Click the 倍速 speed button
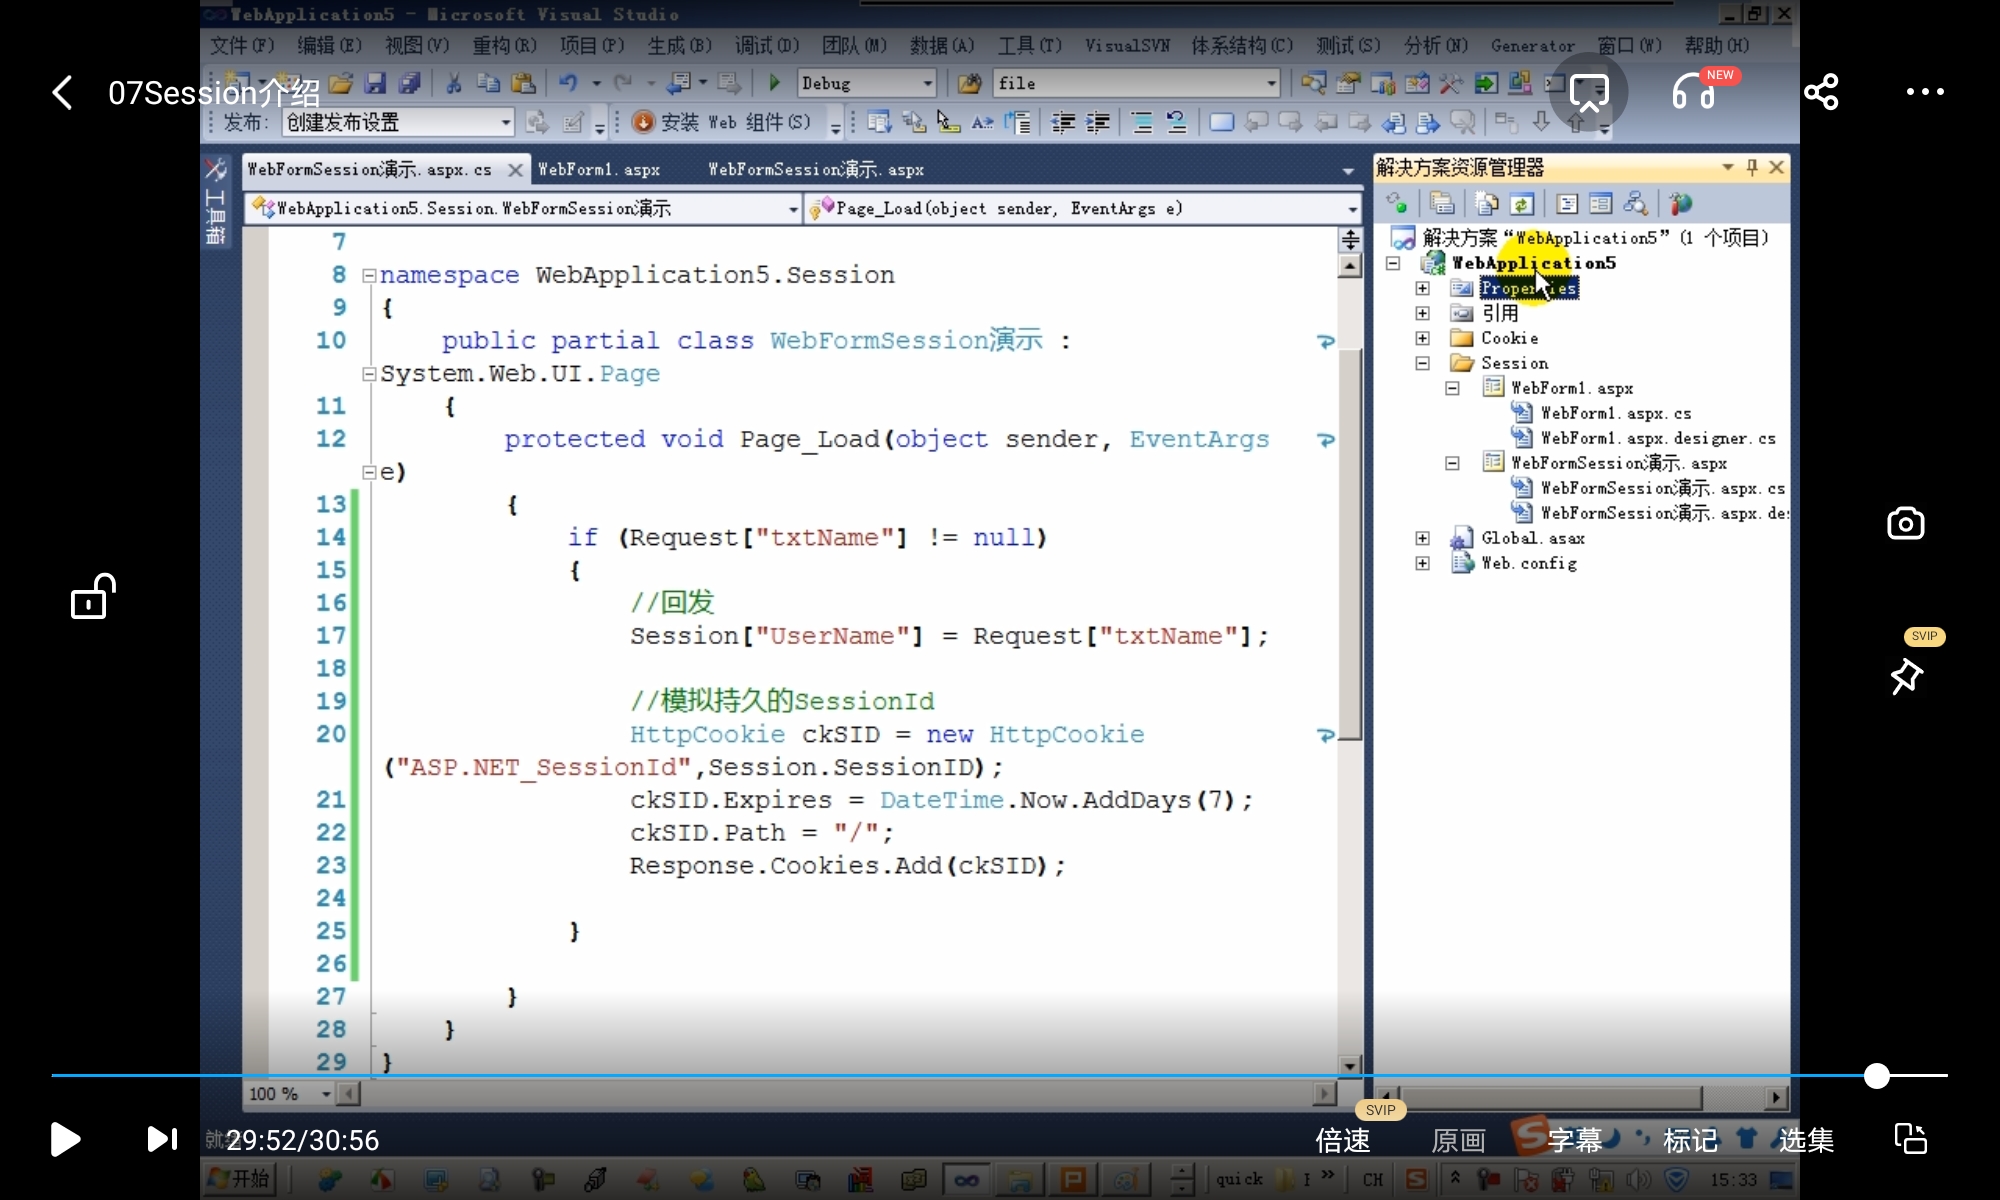The image size is (2000, 1200). pyautogui.click(x=1342, y=1140)
